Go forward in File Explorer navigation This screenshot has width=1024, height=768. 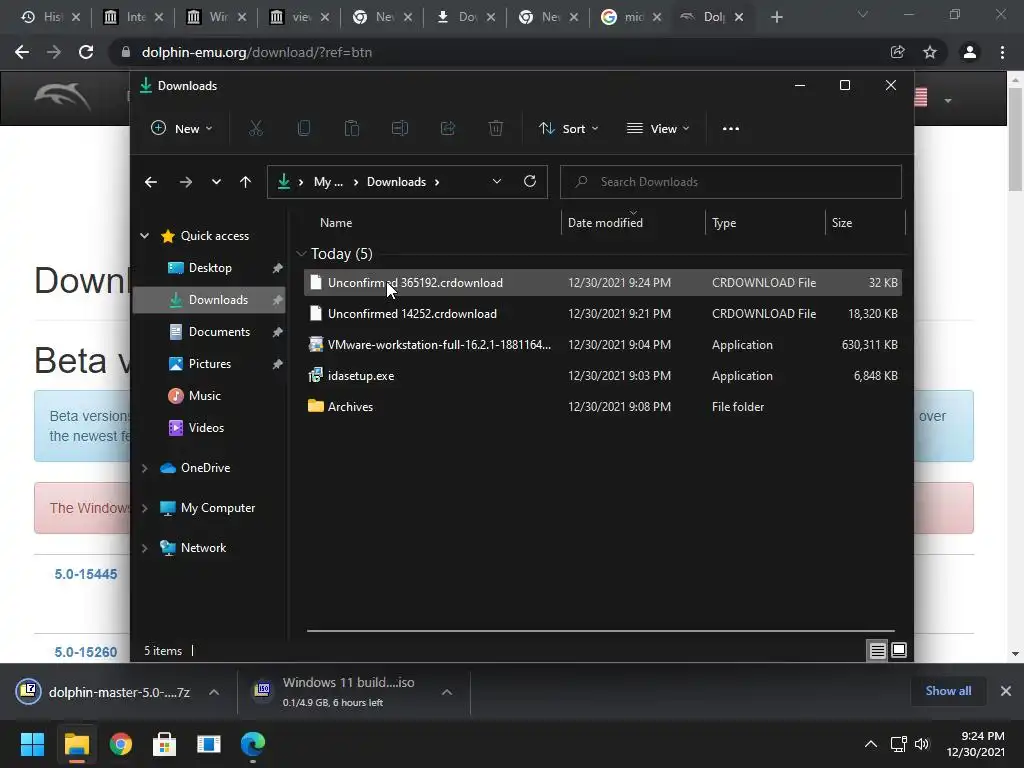pyautogui.click(x=185, y=182)
